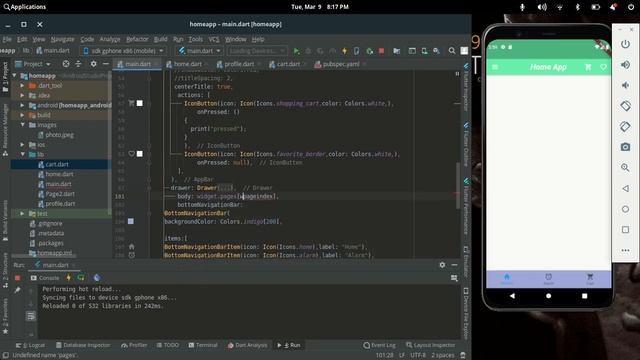Open hamburger drawer menu in Home App
The width and height of the screenshot is (640, 360).
495,67
